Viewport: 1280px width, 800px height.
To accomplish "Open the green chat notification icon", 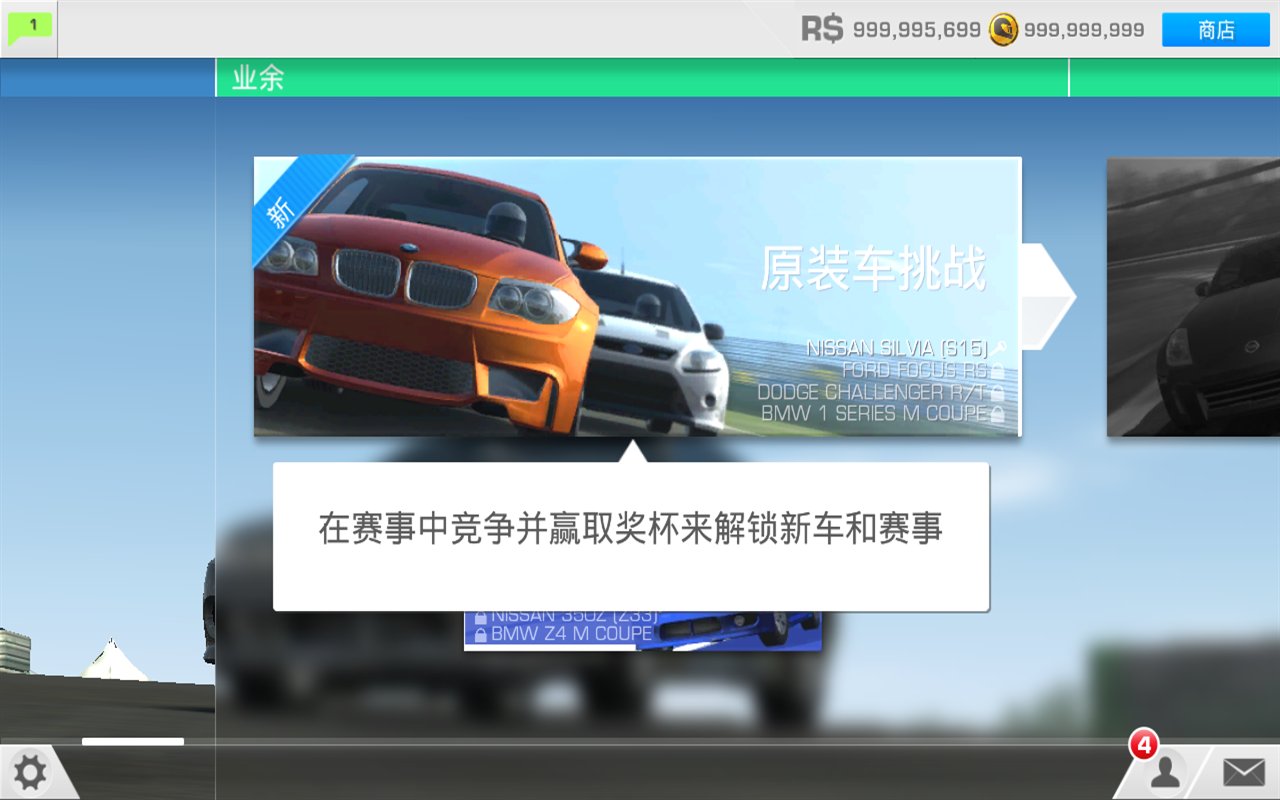I will tap(29, 29).
